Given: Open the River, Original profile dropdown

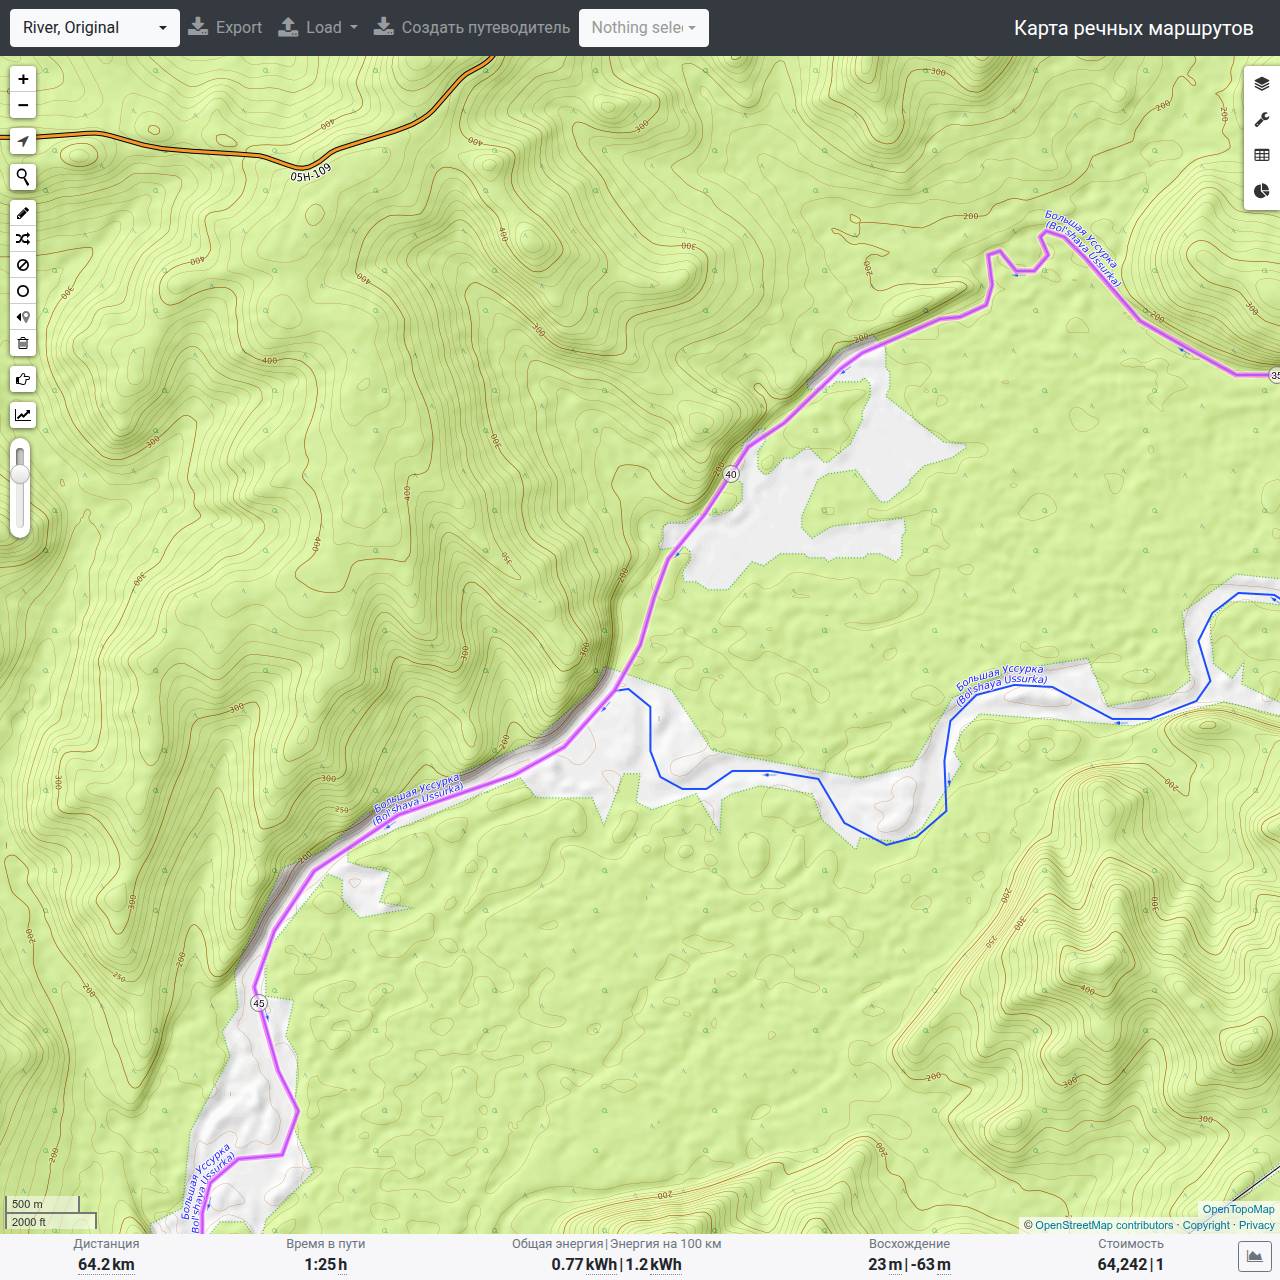Looking at the screenshot, I should (x=95, y=28).
